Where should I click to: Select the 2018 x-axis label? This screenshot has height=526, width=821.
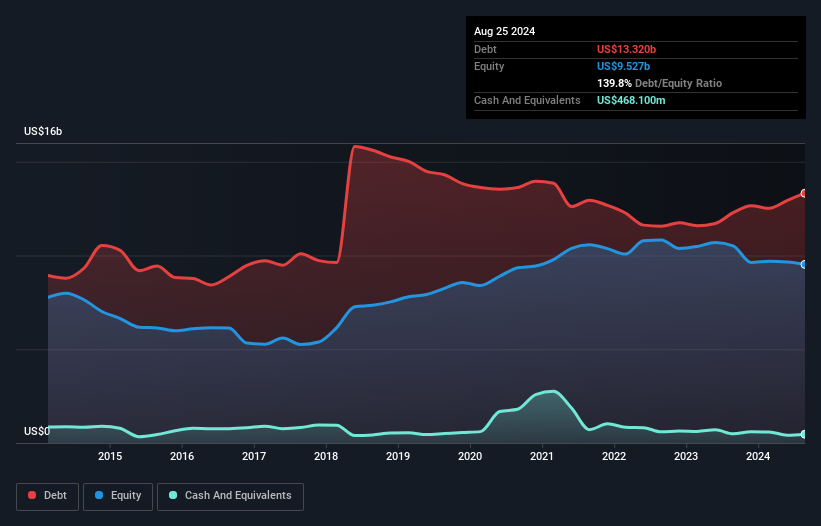(x=326, y=456)
